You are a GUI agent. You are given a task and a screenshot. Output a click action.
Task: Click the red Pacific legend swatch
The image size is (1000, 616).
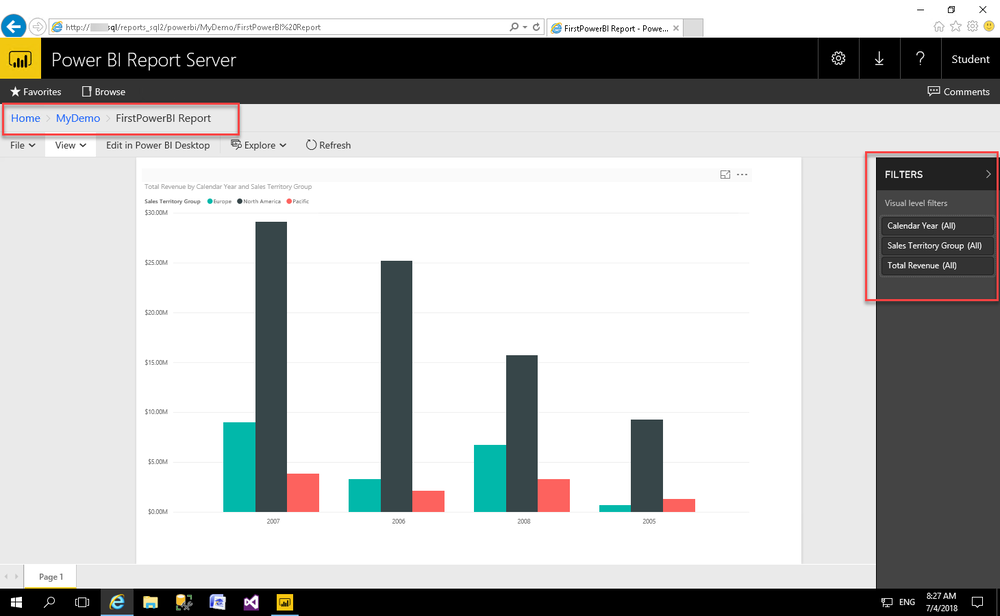point(290,200)
